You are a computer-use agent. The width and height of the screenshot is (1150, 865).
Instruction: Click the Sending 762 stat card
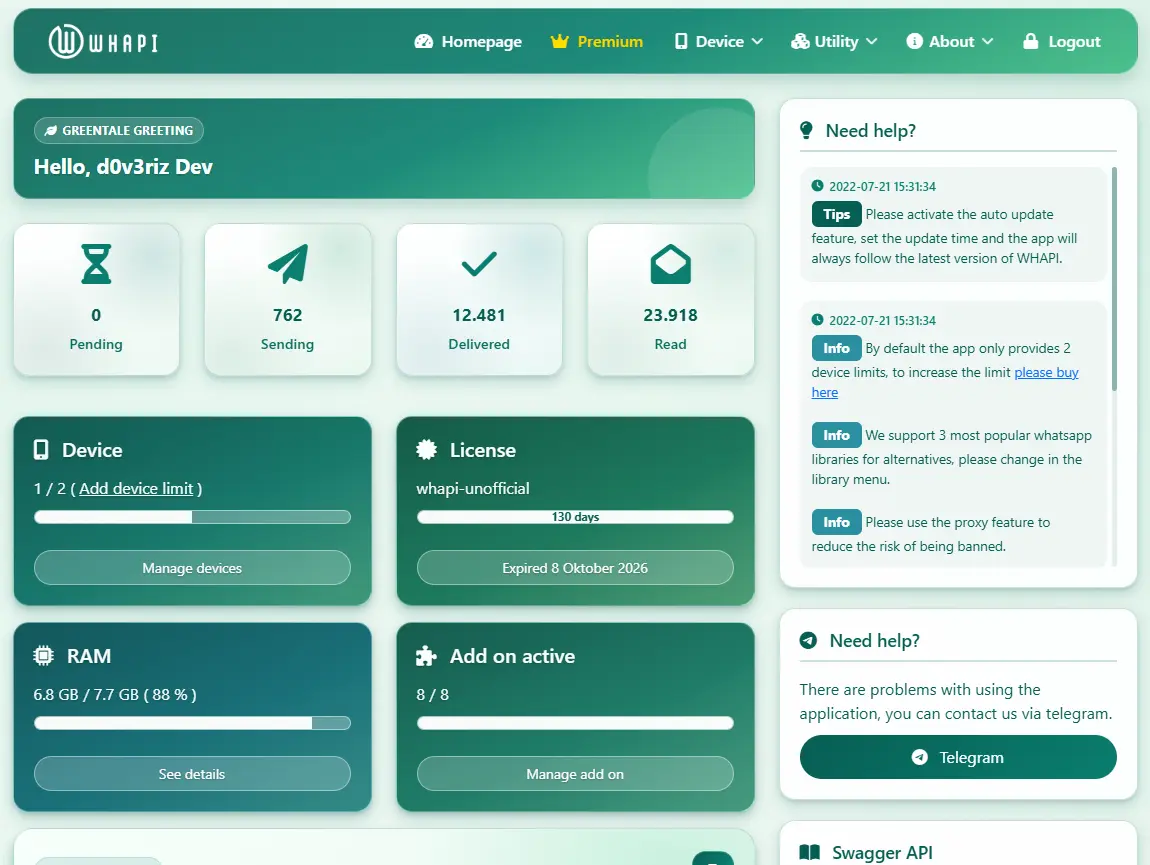click(288, 300)
